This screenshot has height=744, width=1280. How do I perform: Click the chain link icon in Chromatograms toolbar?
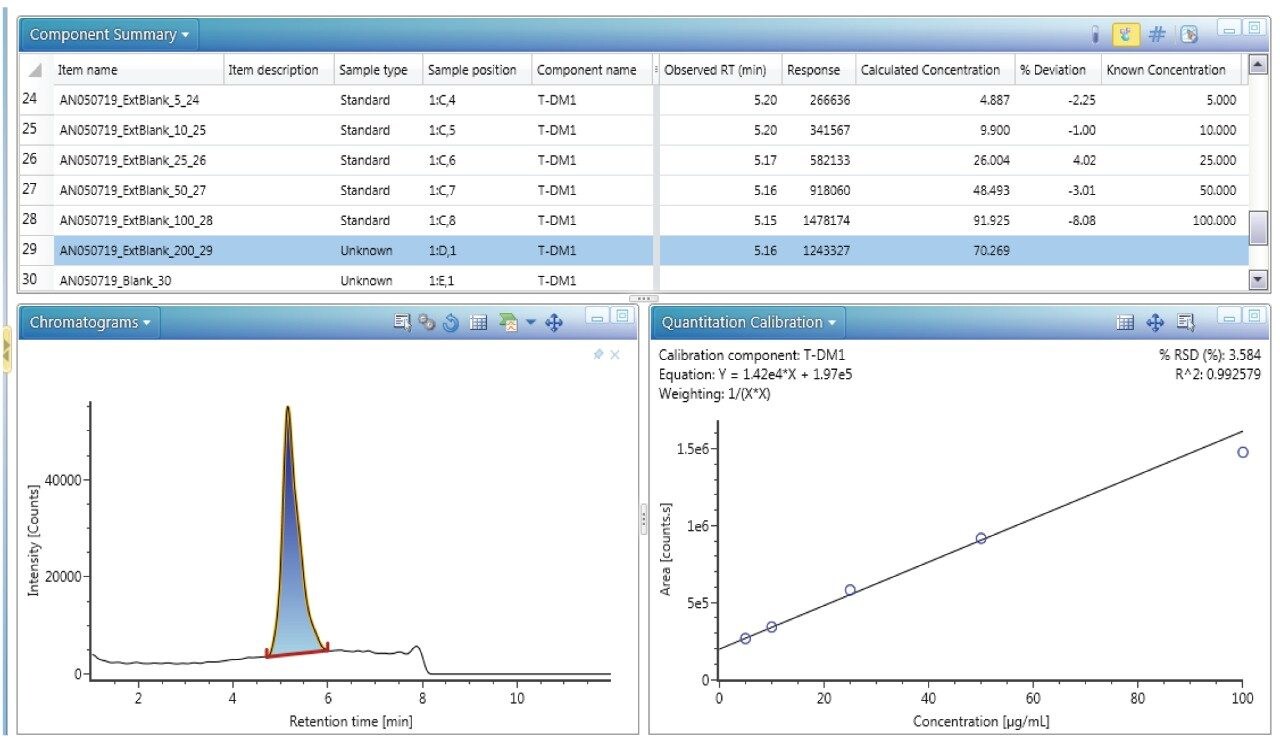pyautogui.click(x=427, y=323)
